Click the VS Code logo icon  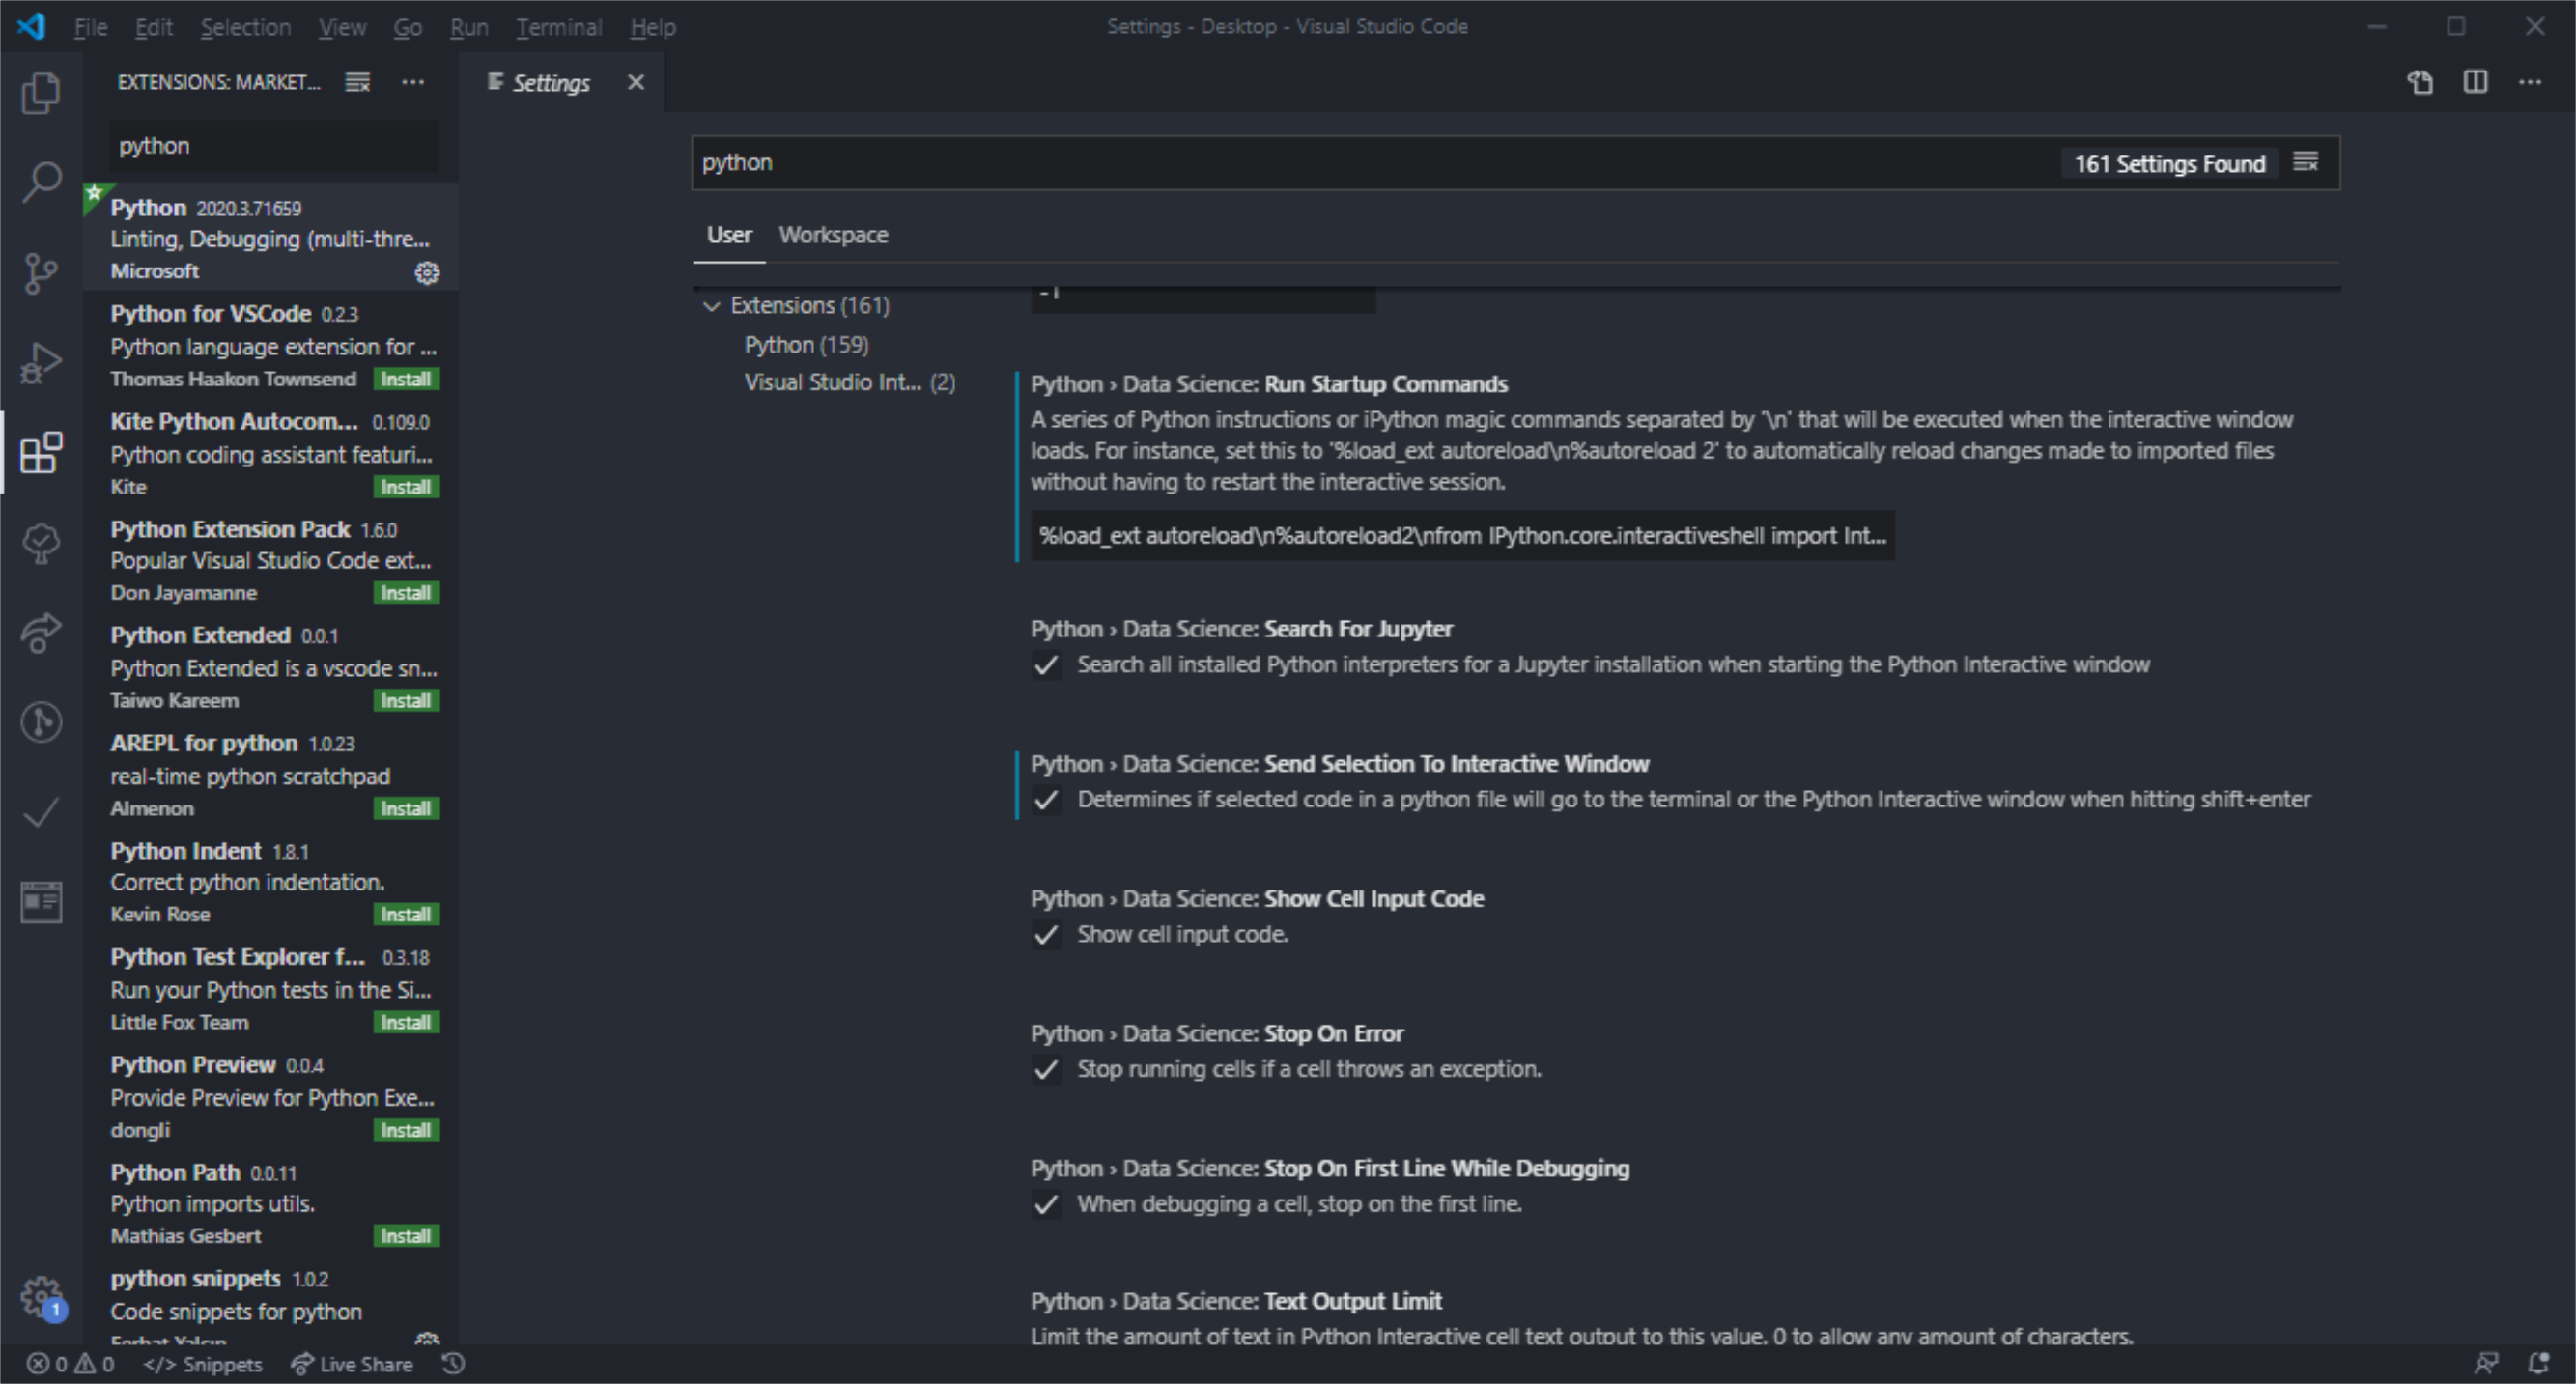click(x=31, y=26)
